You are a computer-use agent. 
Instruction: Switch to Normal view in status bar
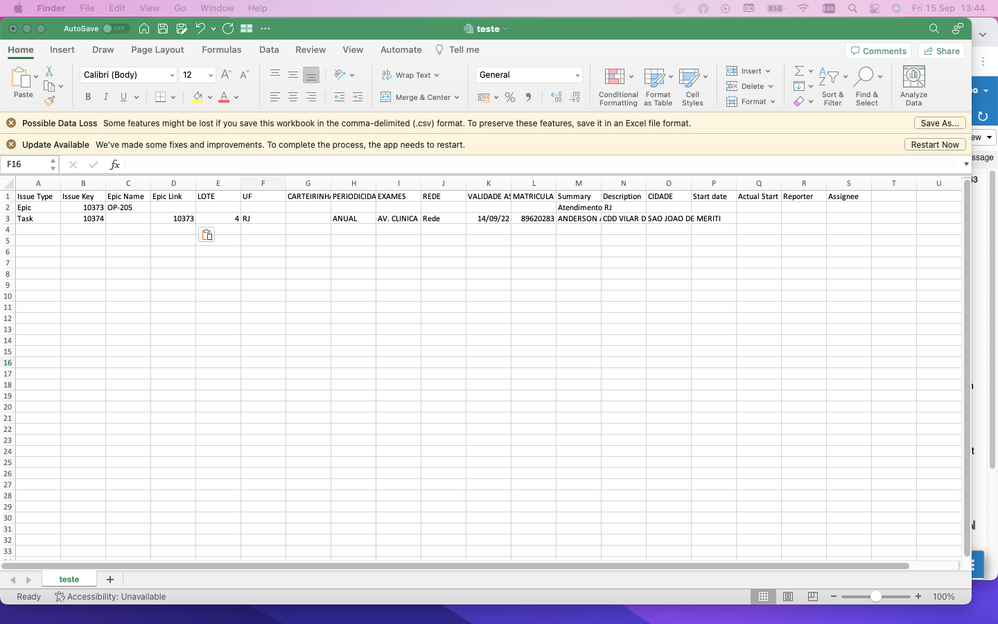(763, 597)
